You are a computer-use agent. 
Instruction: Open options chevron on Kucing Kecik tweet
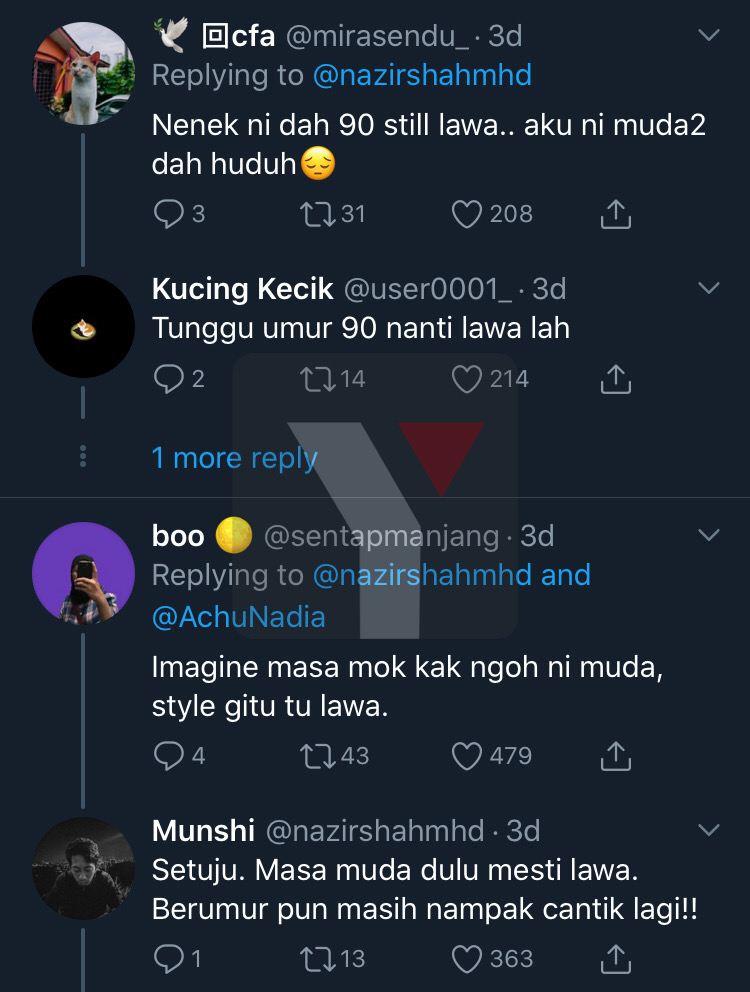(x=708, y=288)
